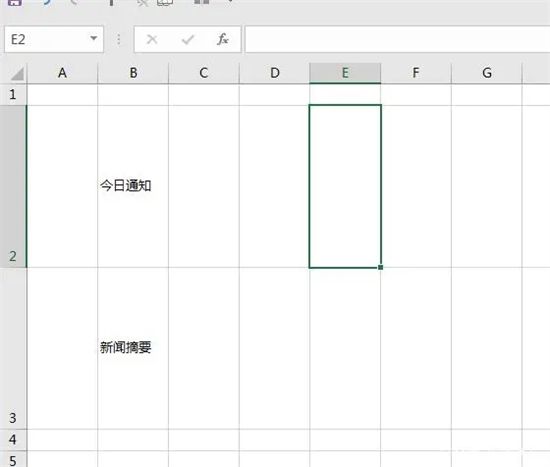Image resolution: width=550 pixels, height=467 pixels.
Task: Click the cell containing 今日通知
Action: click(x=133, y=186)
